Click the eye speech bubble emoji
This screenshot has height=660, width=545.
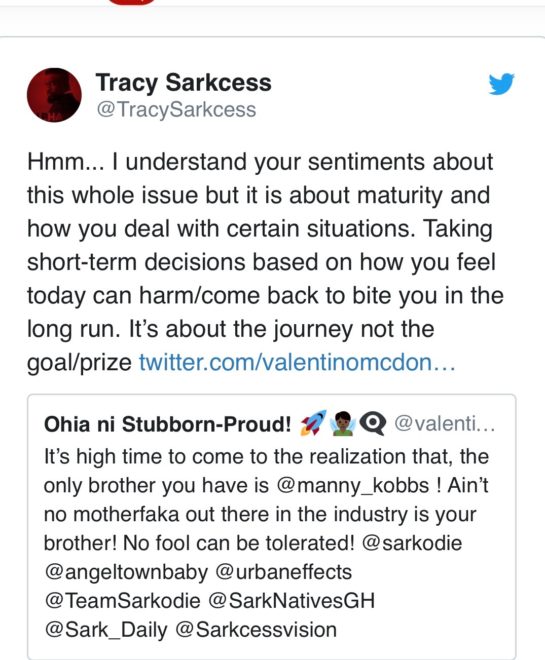tap(373, 424)
